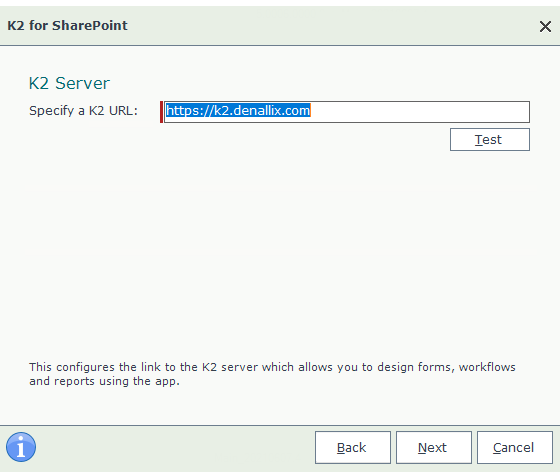Focus the K2 URL input field
The image size is (560, 472).
[x=347, y=112]
